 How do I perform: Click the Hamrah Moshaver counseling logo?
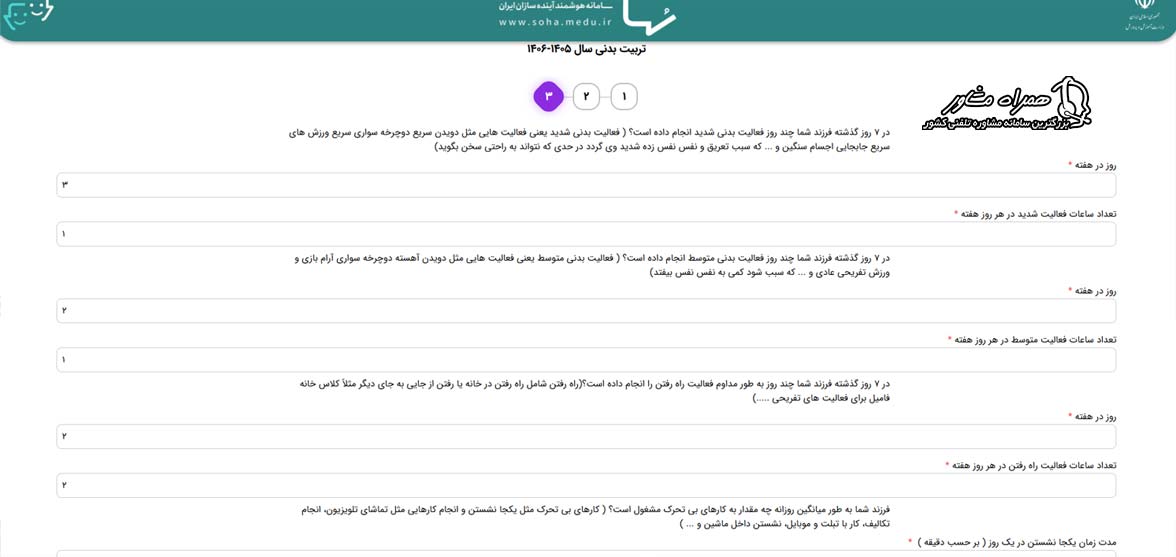click(1006, 103)
